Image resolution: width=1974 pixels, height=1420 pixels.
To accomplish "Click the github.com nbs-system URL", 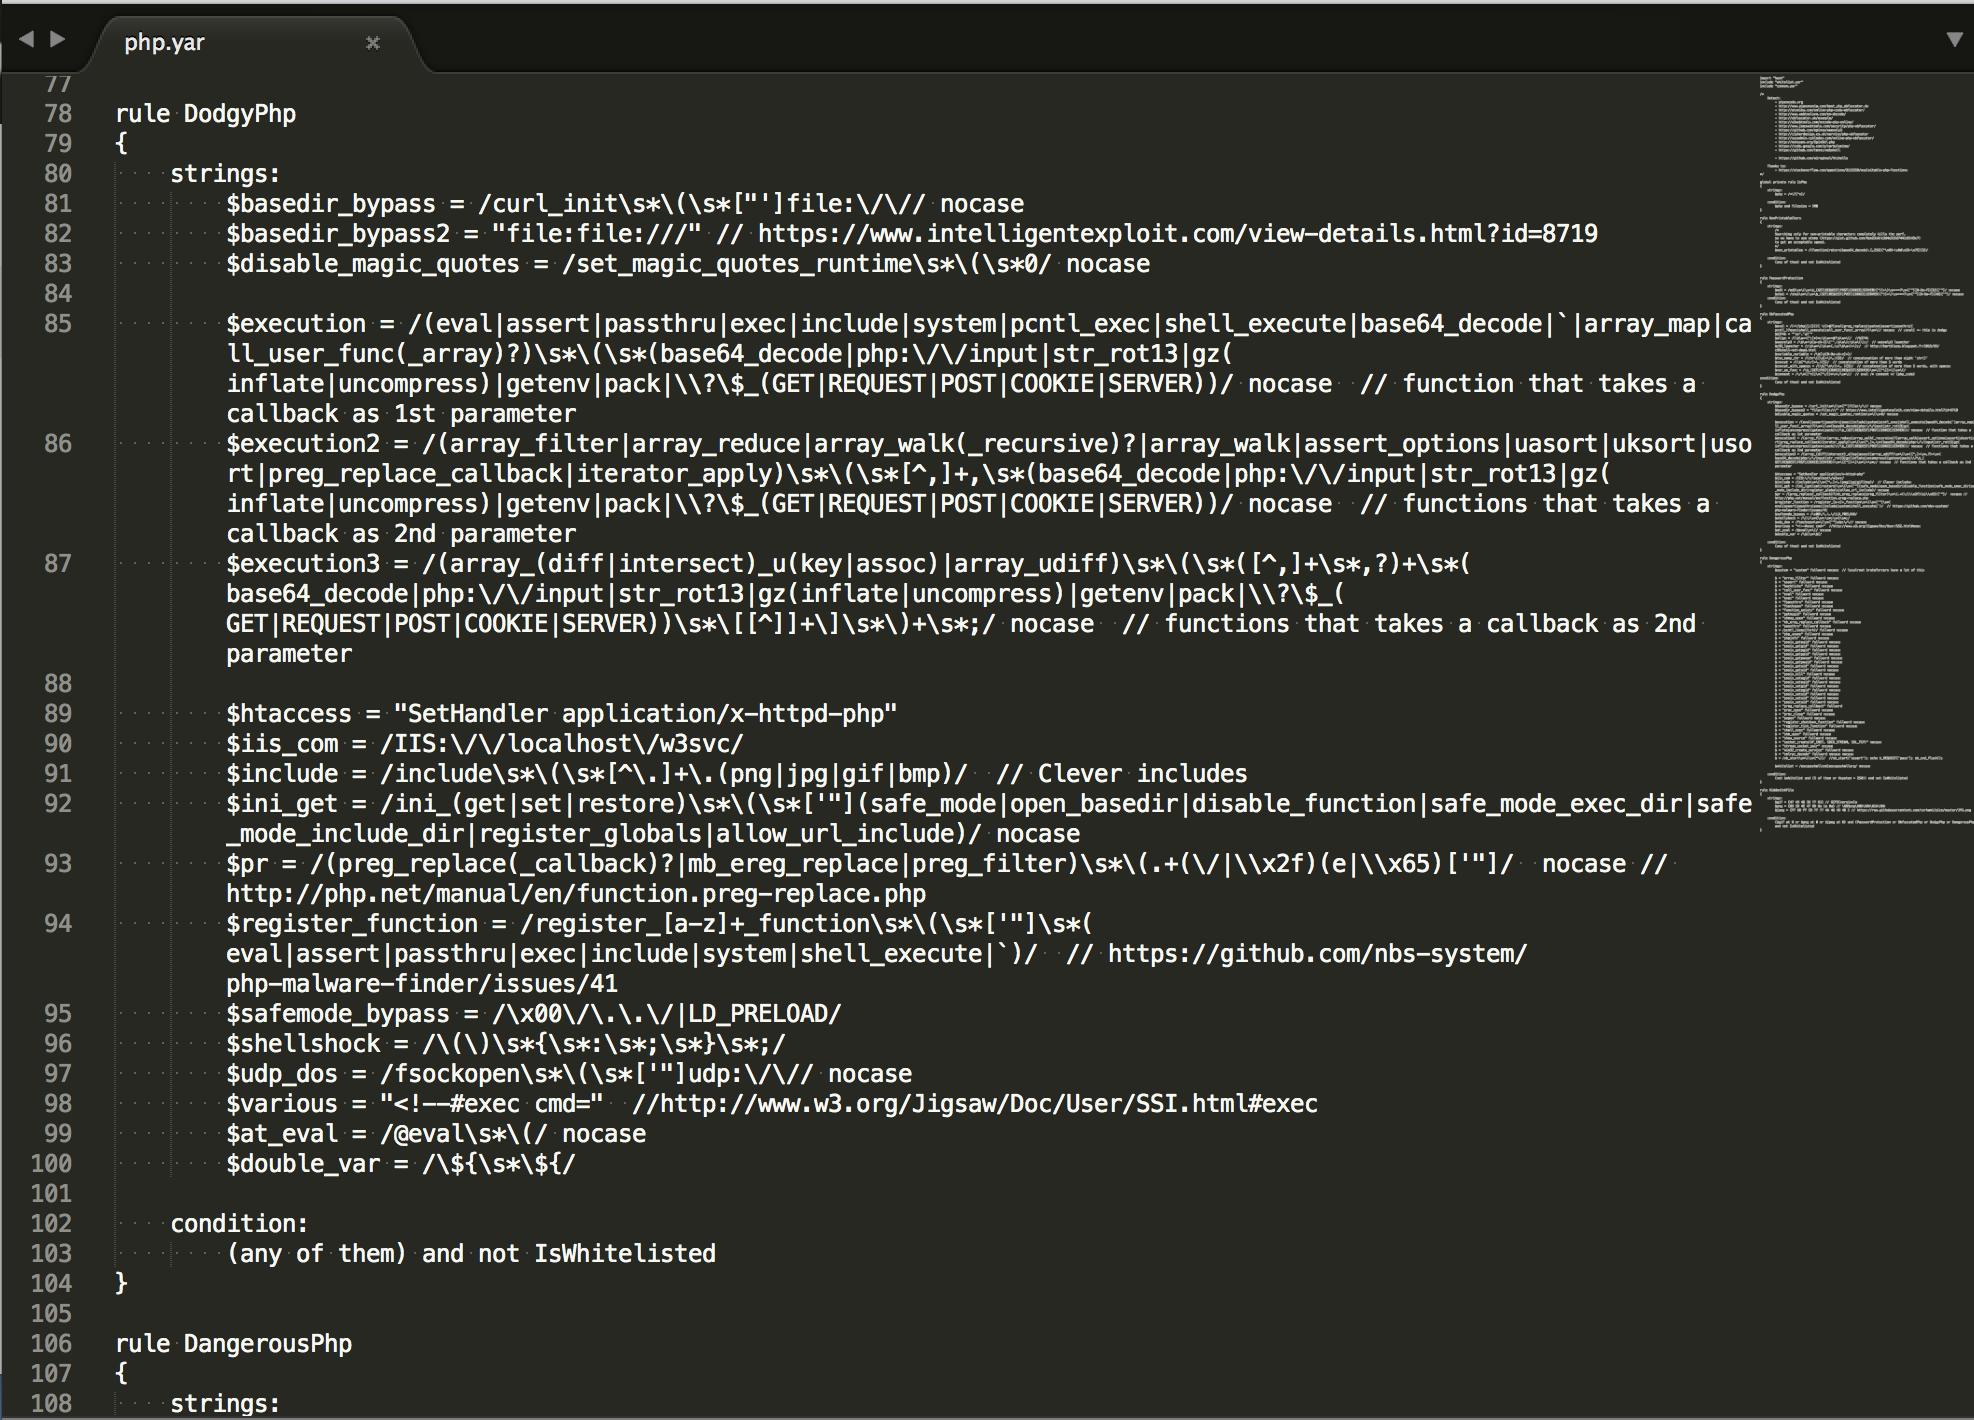I will [x=1317, y=954].
